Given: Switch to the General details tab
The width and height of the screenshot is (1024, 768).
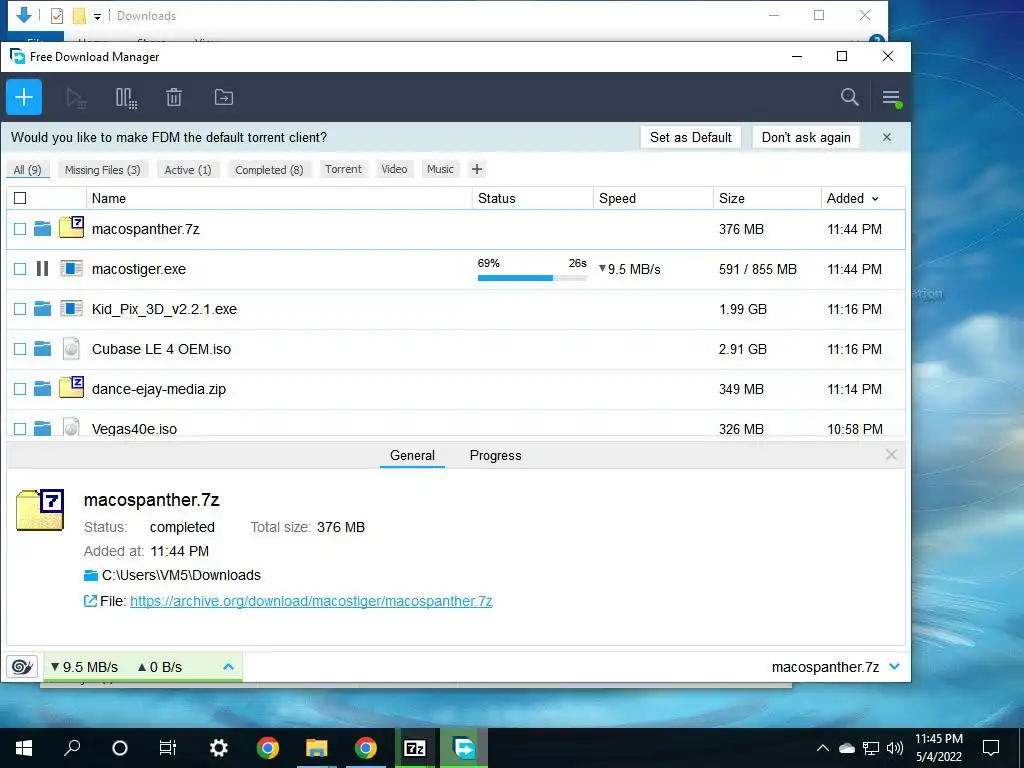Looking at the screenshot, I should coord(412,455).
